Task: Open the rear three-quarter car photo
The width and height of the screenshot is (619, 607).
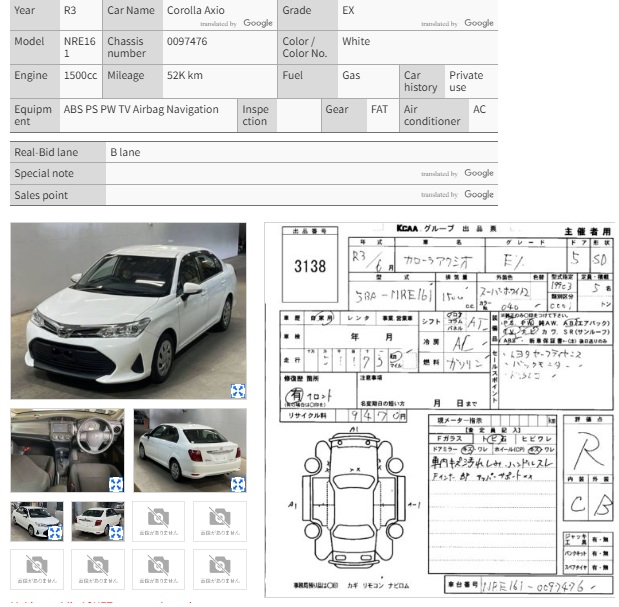Action: pos(190,450)
